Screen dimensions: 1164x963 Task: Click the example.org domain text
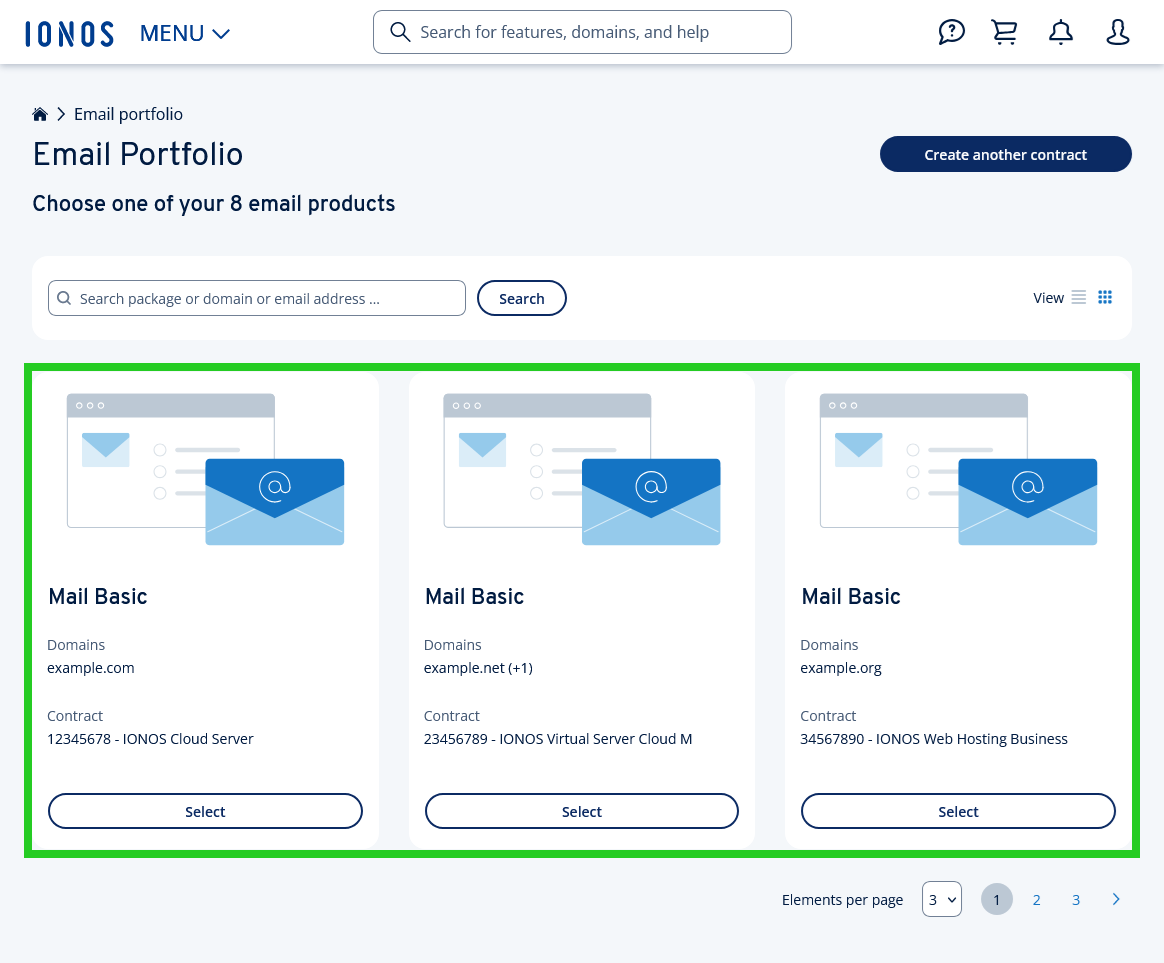841,667
